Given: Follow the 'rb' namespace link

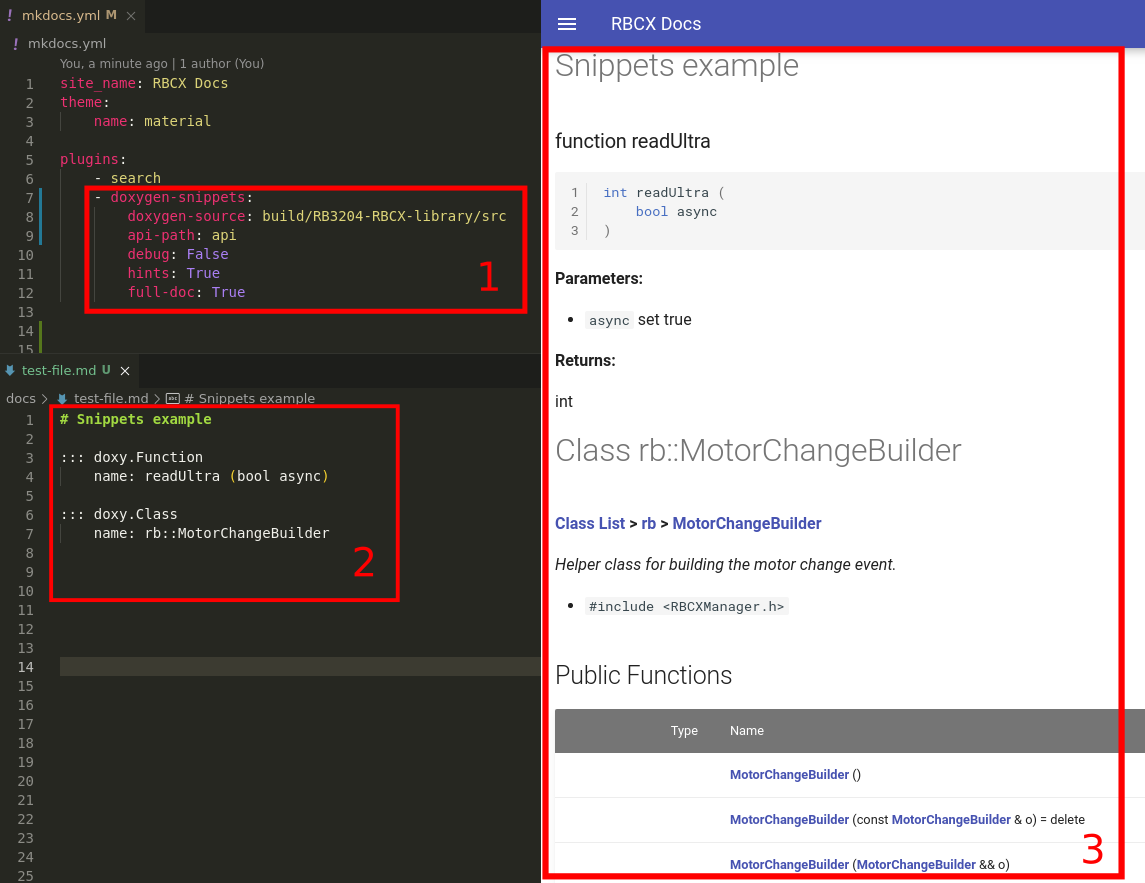Looking at the screenshot, I should pyautogui.click(x=648, y=523).
